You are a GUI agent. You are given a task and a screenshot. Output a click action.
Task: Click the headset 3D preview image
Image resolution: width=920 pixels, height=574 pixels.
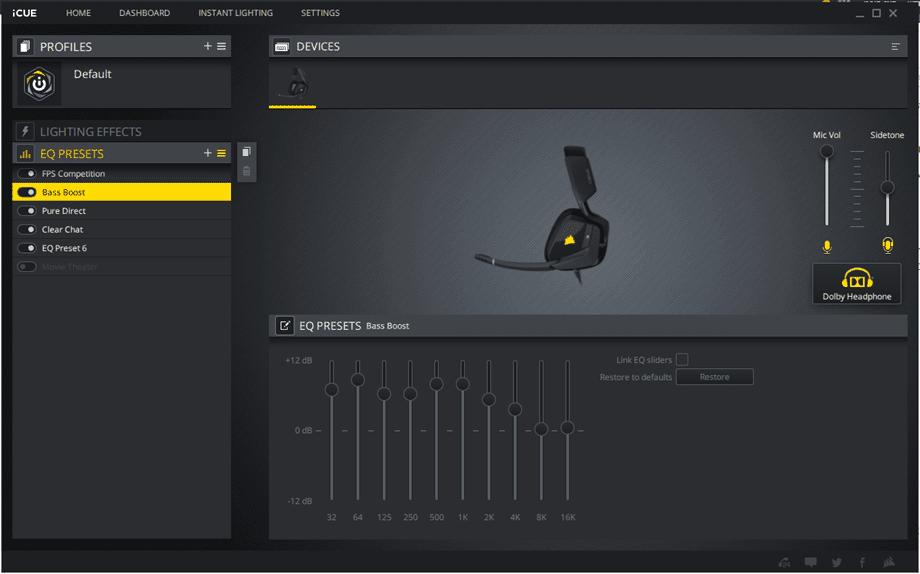click(x=543, y=214)
